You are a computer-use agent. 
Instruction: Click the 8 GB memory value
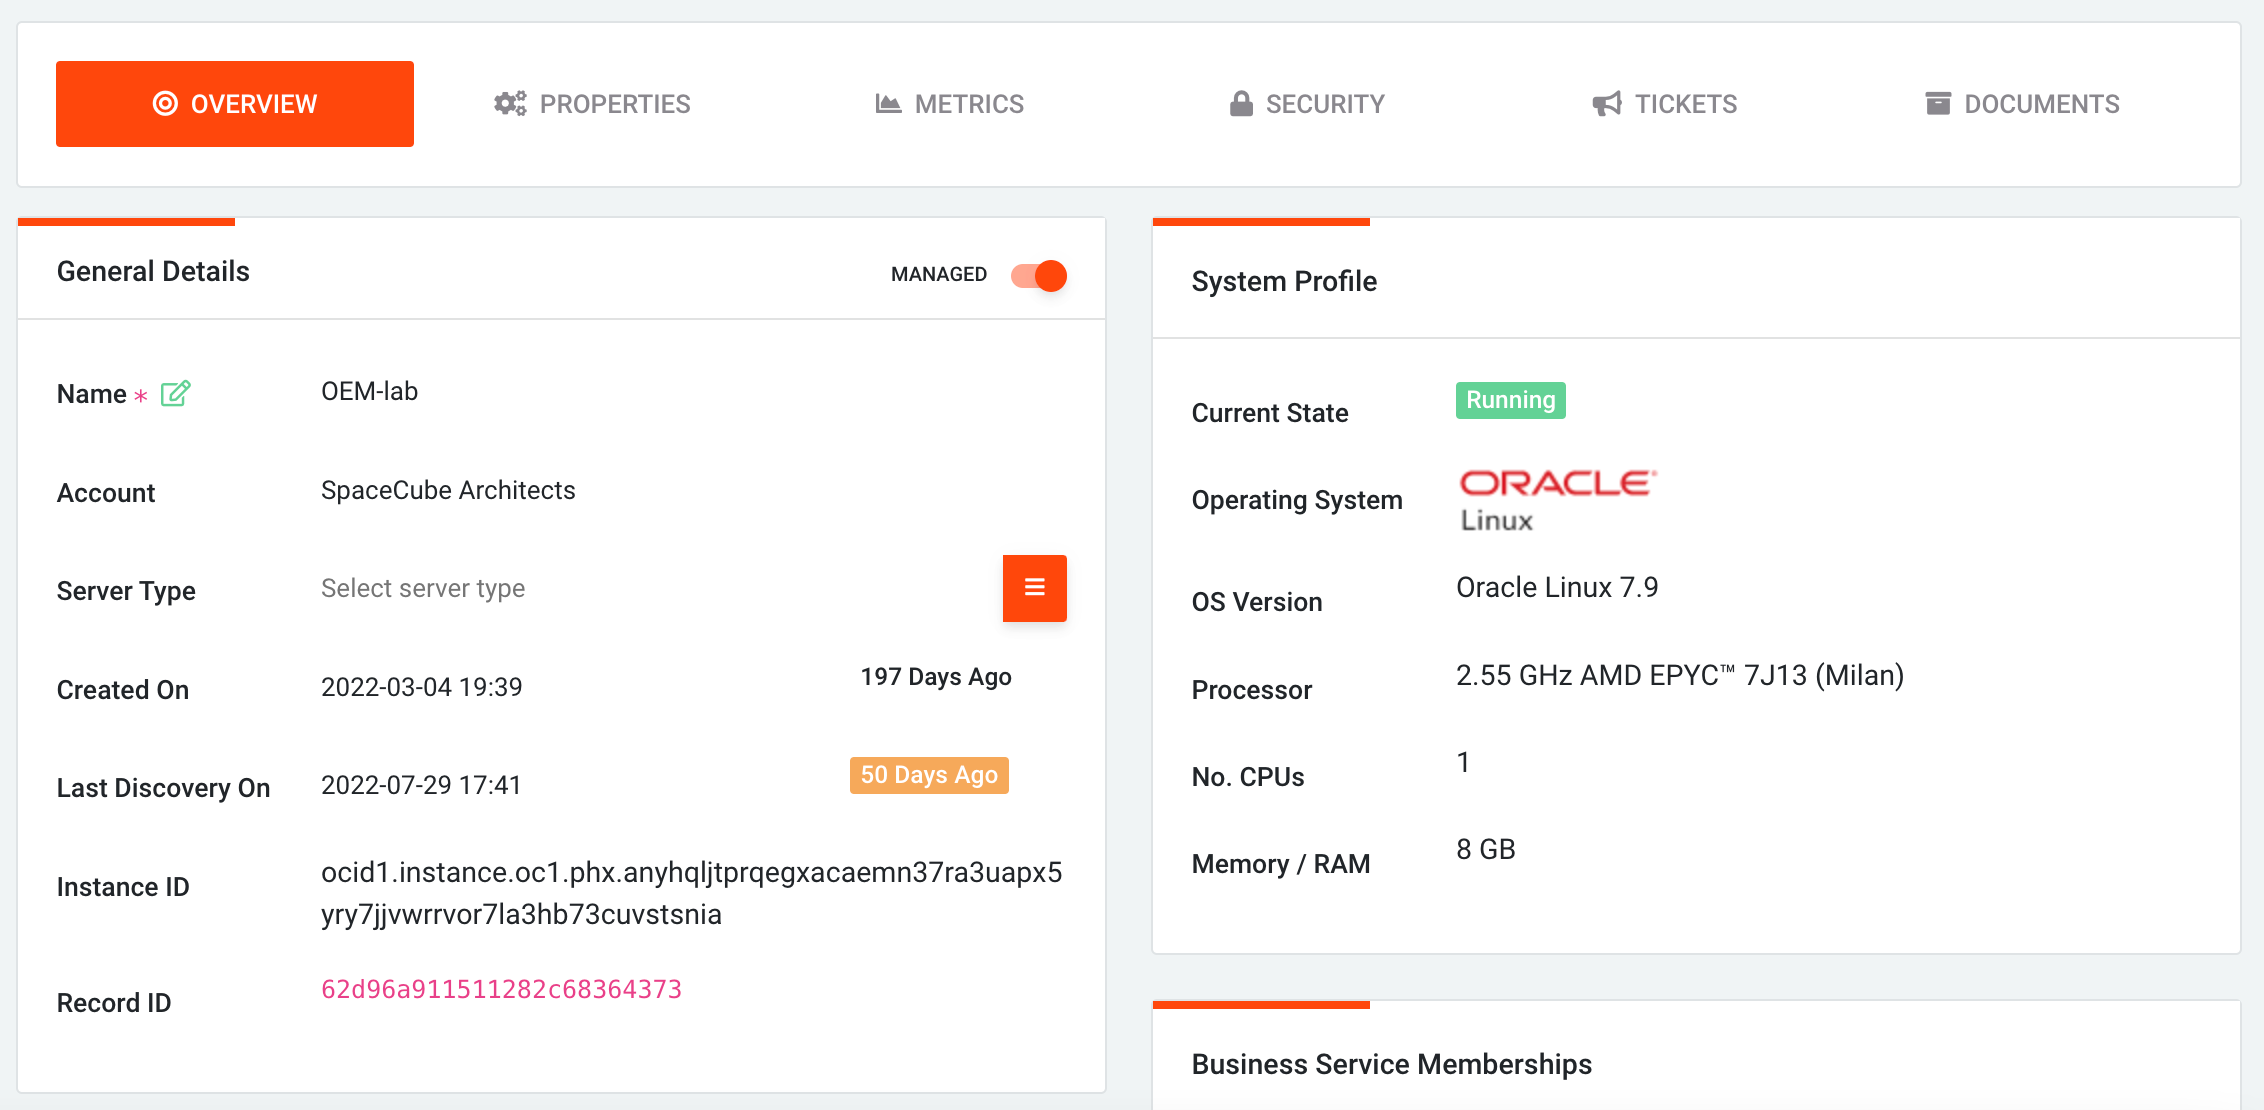1486,849
